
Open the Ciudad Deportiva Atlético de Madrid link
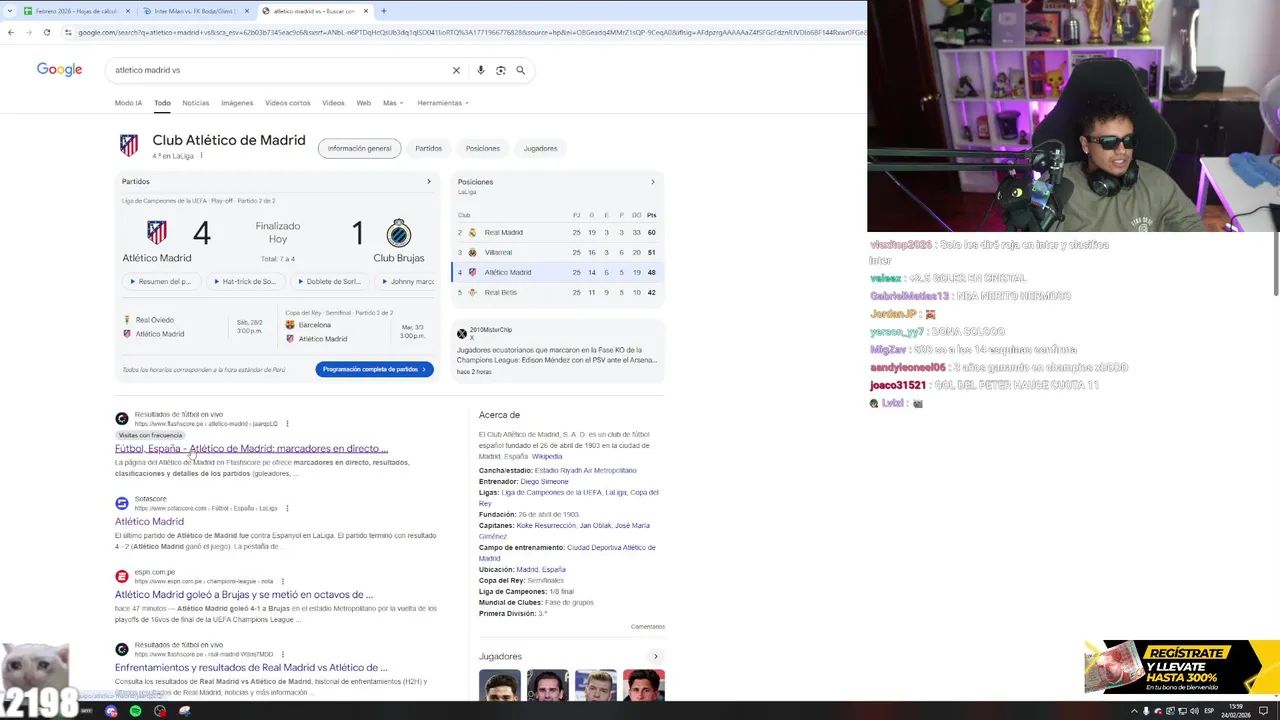coord(567,553)
